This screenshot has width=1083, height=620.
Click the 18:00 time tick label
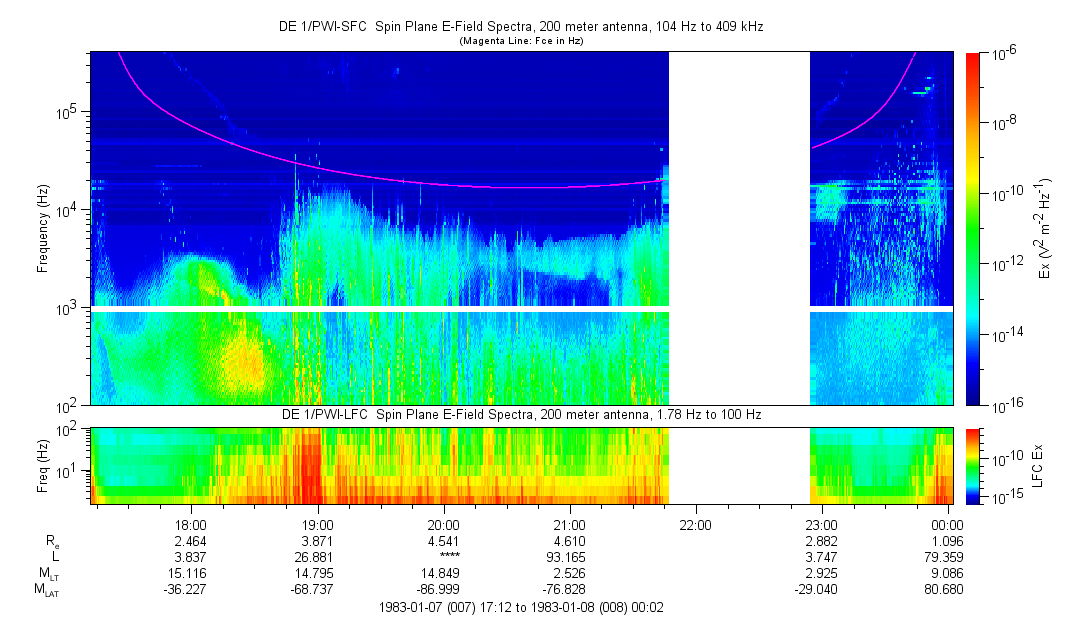coord(191,524)
